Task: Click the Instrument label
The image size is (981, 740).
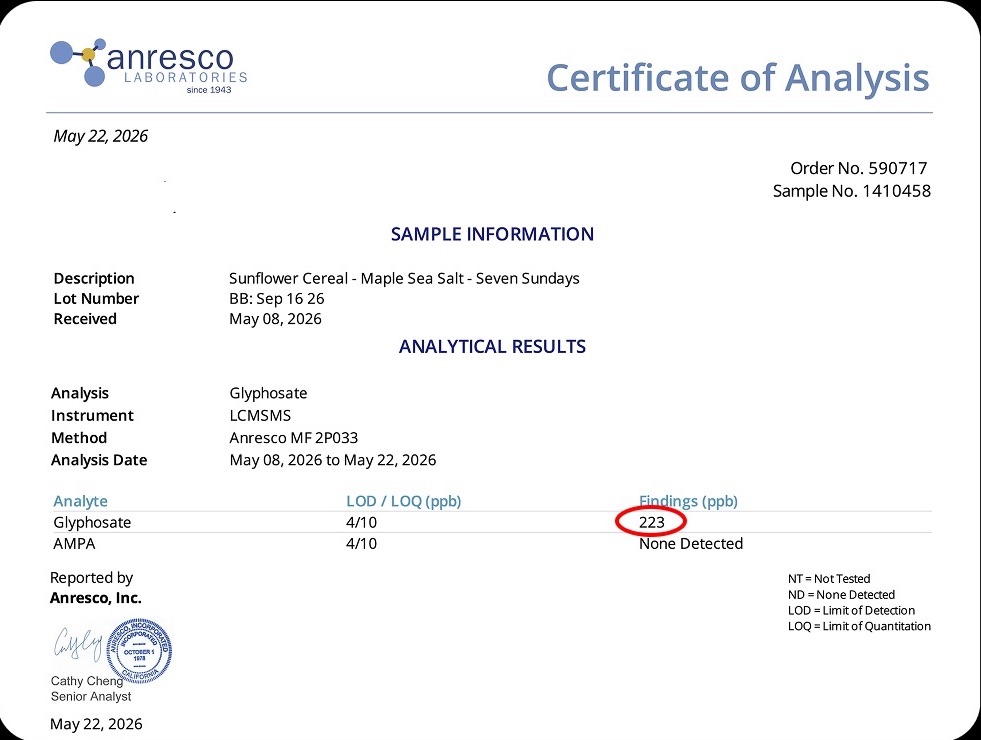Action: (x=92, y=415)
